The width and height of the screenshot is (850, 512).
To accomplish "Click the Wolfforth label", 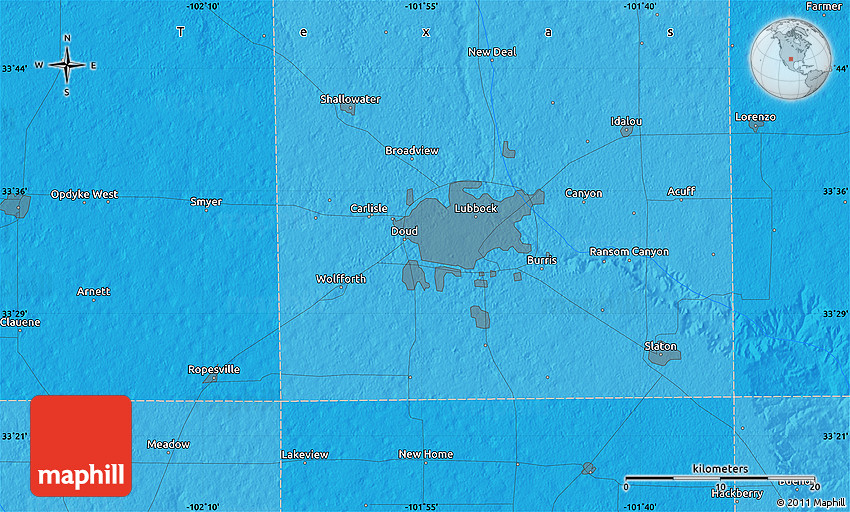I will tap(341, 279).
